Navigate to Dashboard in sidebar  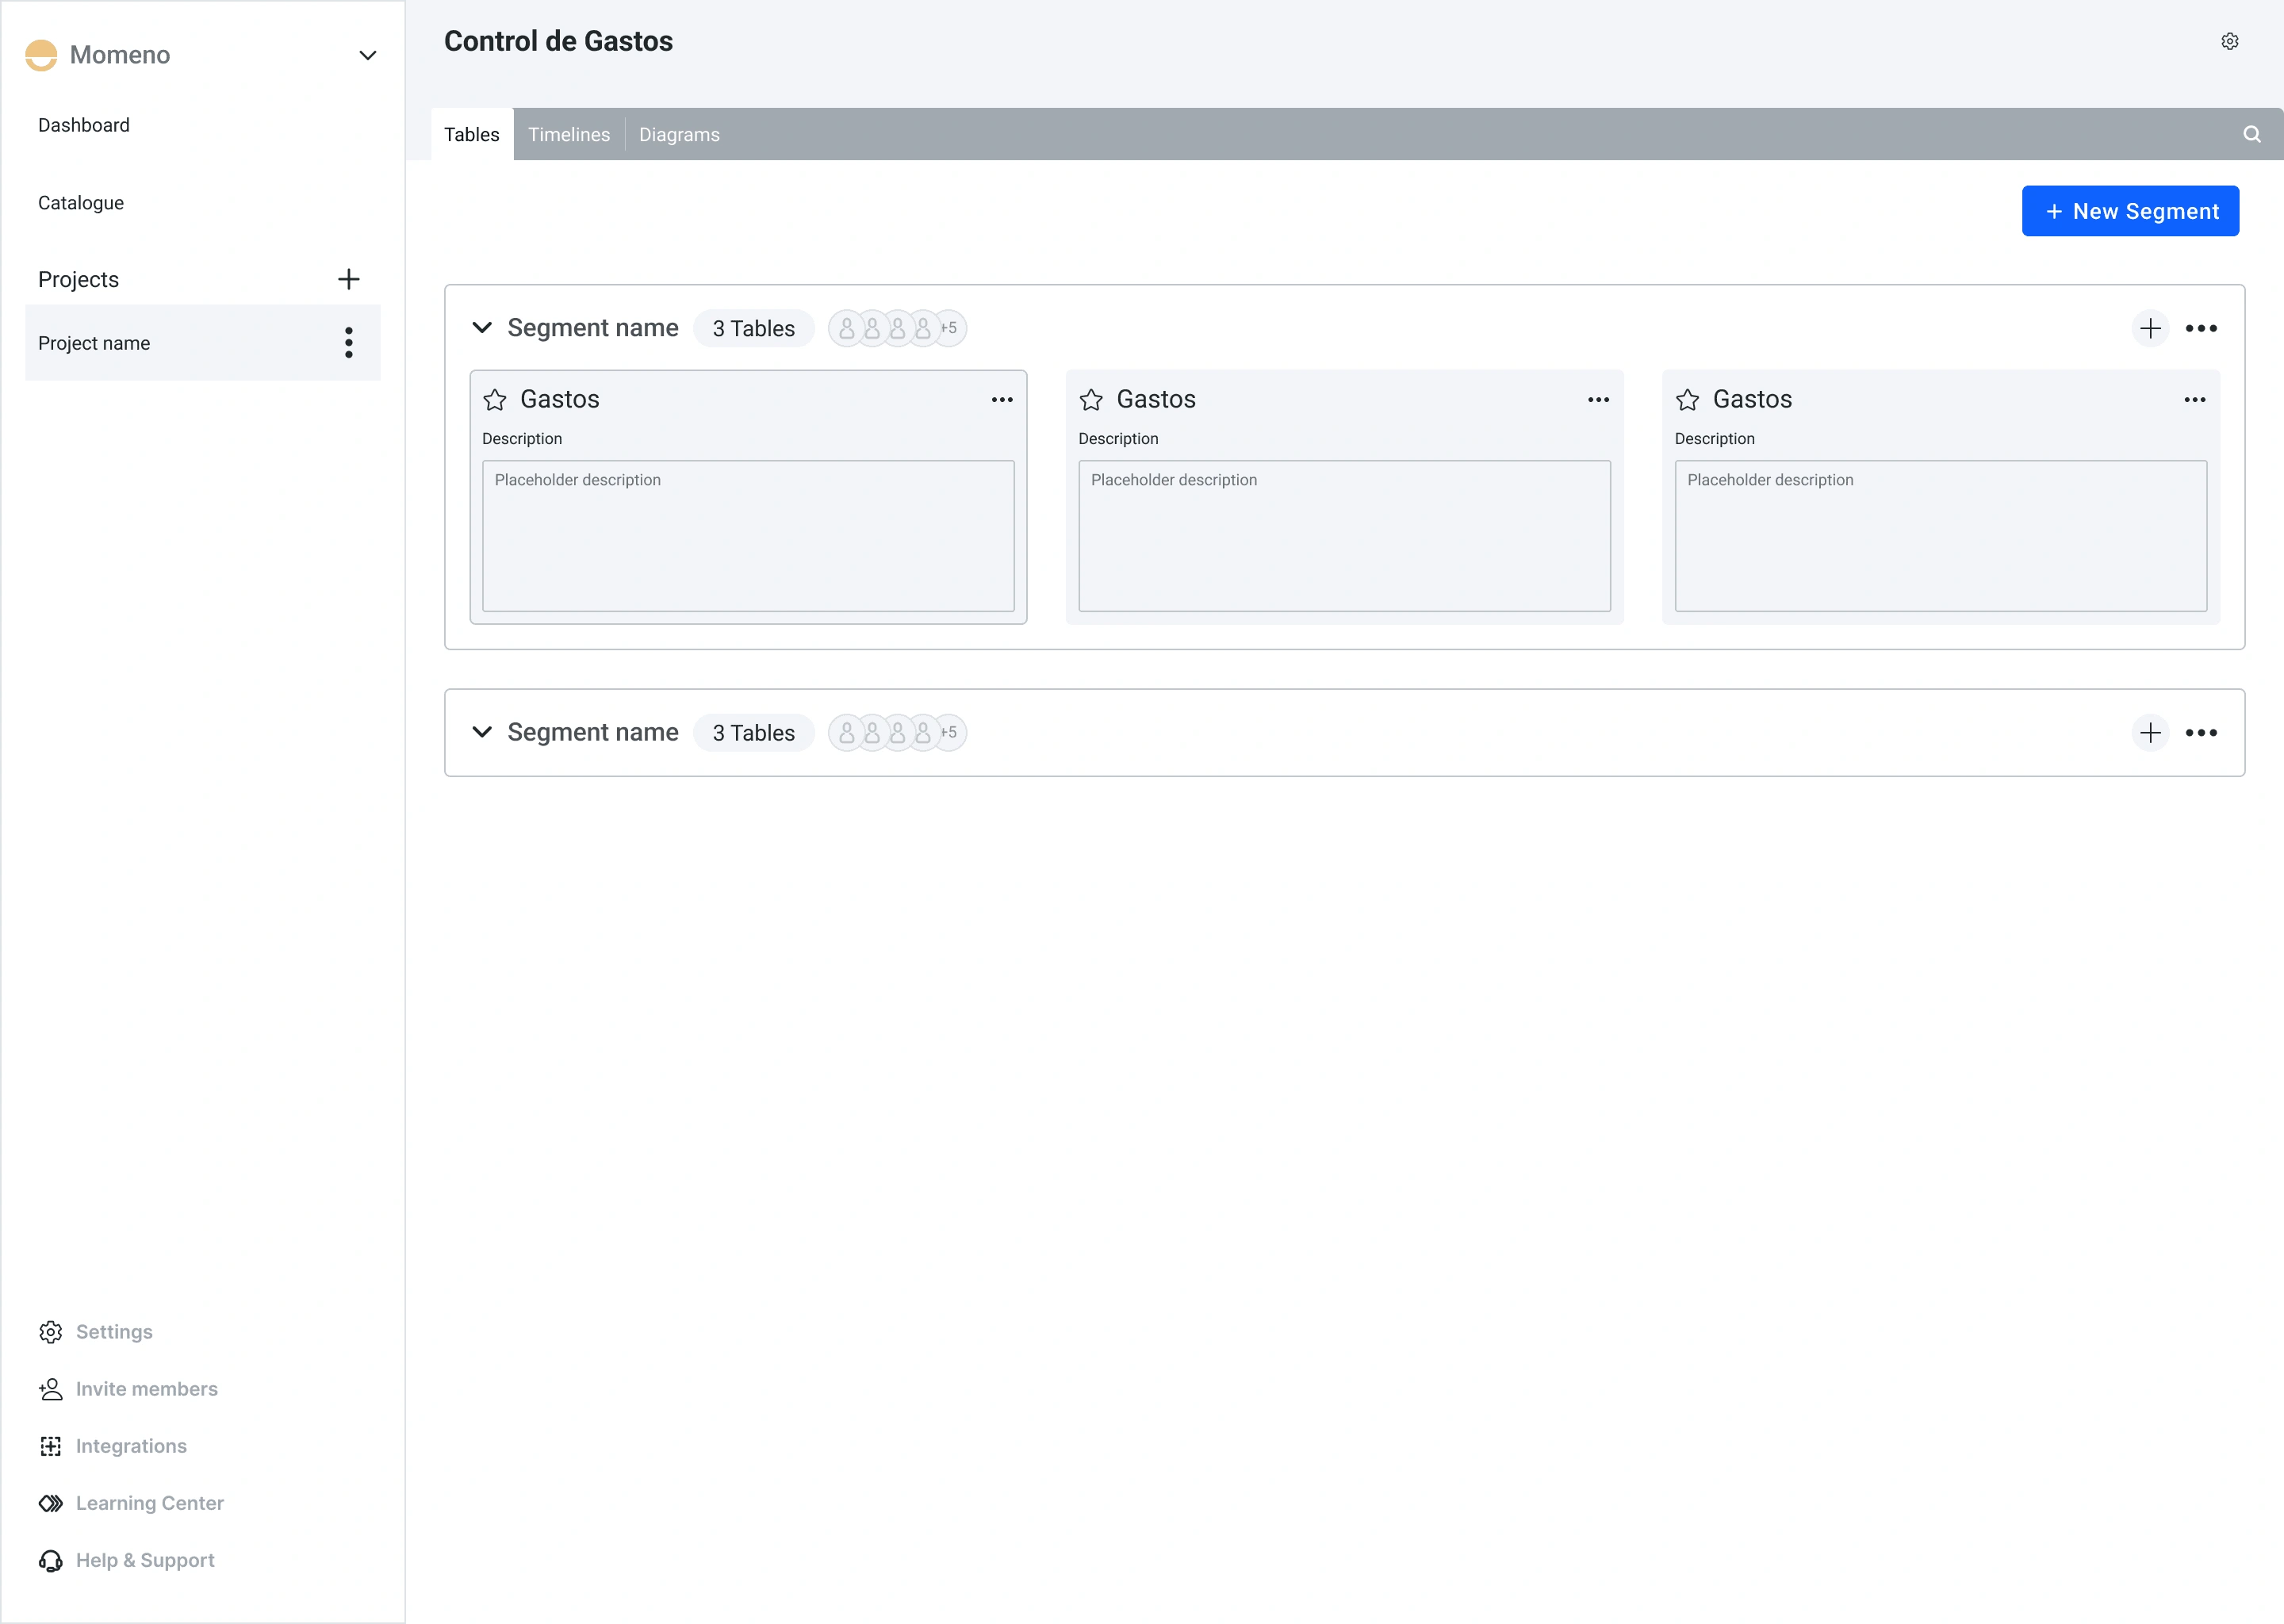point(81,124)
